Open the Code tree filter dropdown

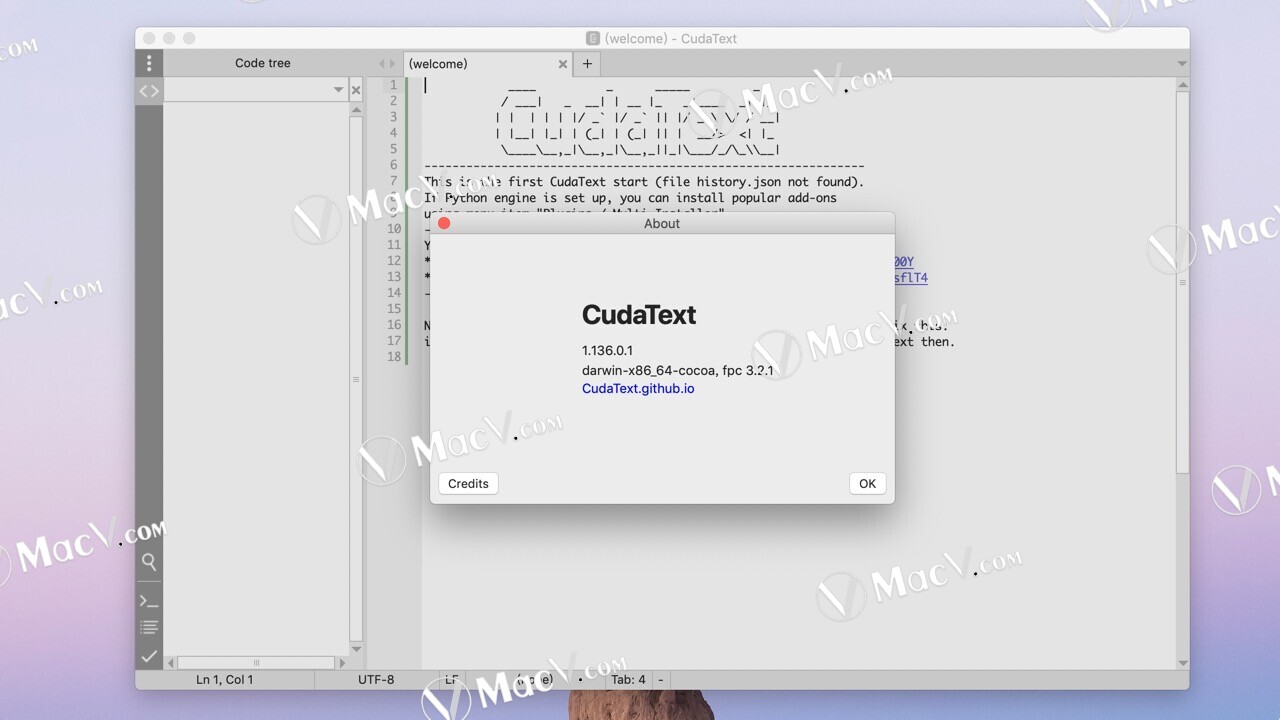tap(340, 89)
